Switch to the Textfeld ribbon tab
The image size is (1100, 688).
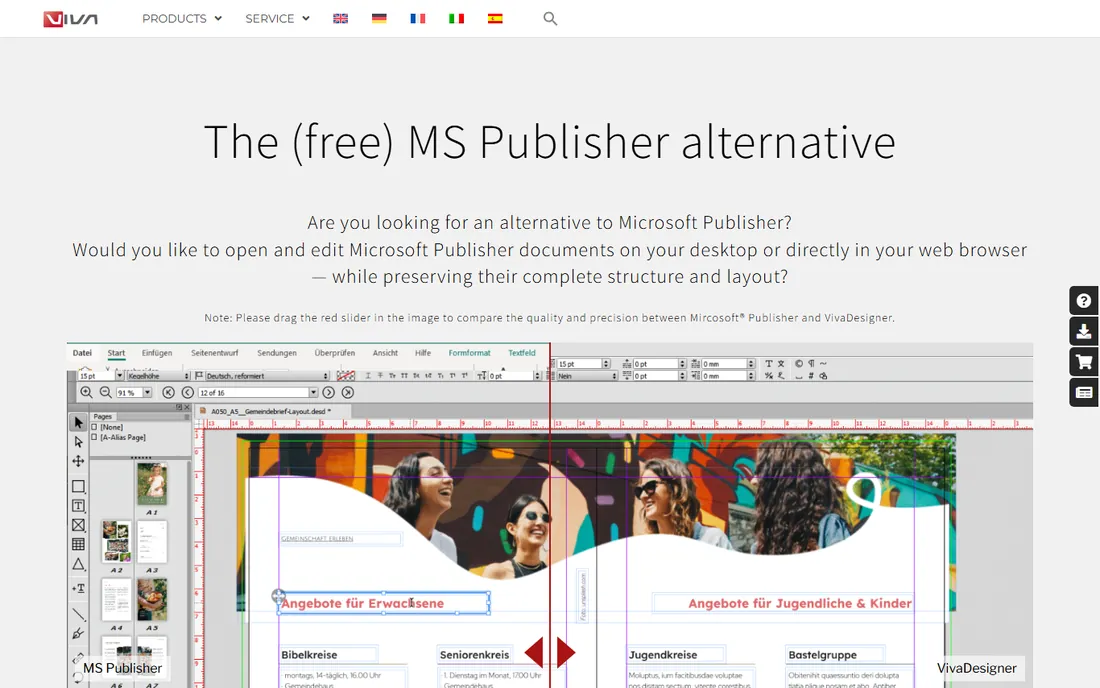pyautogui.click(x=522, y=353)
